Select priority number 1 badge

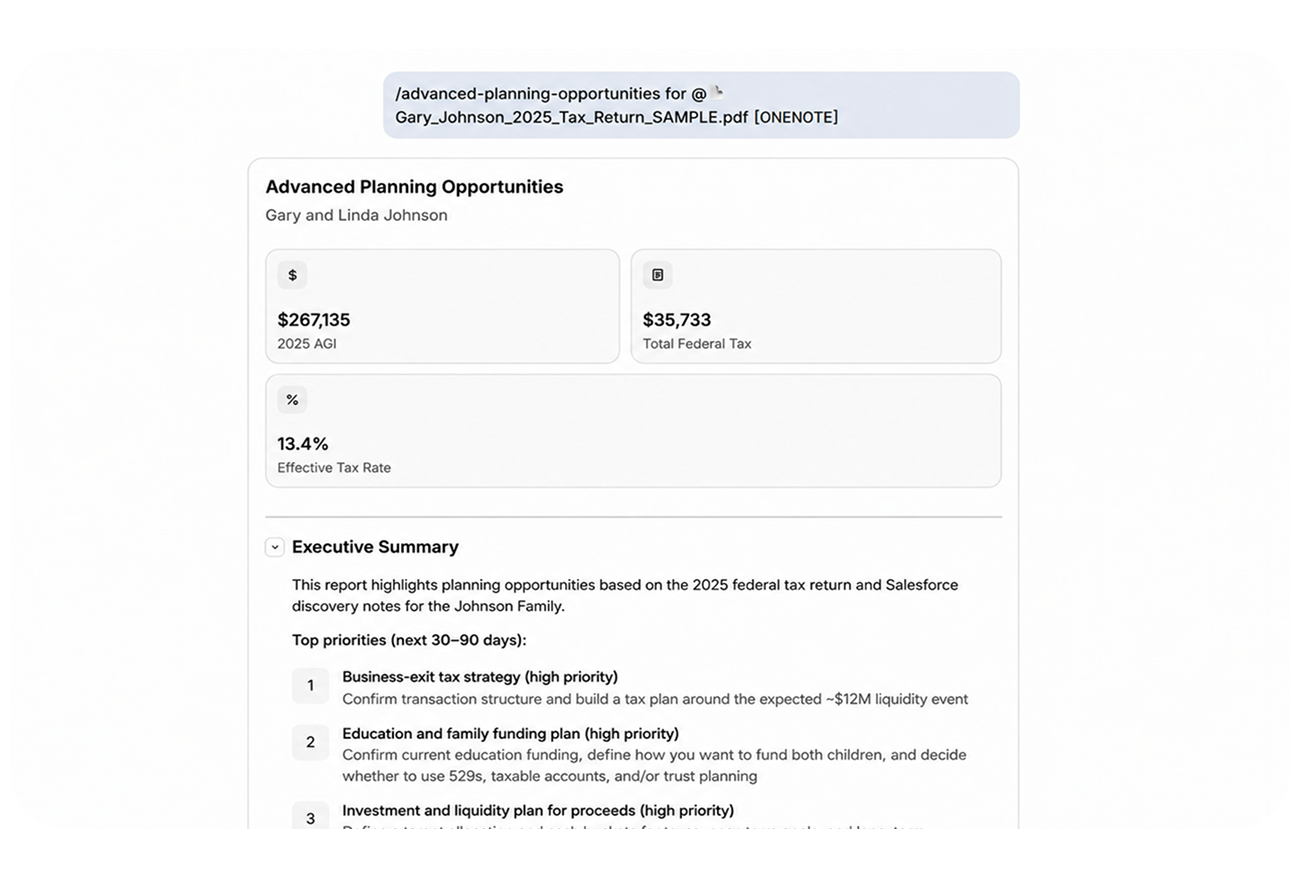pos(310,686)
